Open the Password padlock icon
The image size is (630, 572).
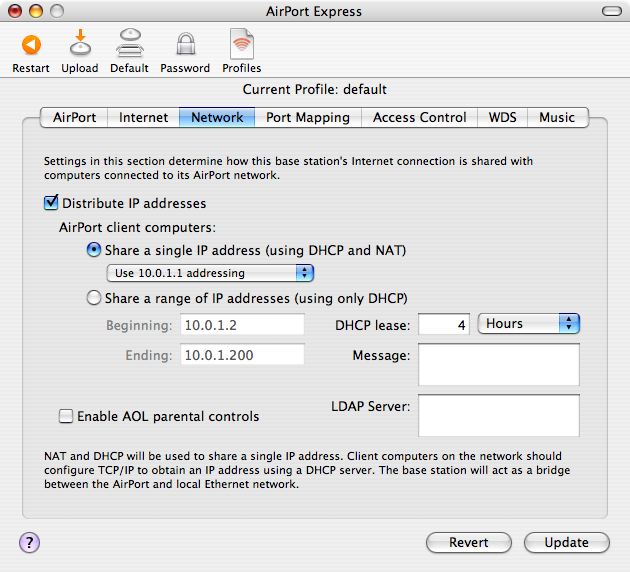click(185, 46)
